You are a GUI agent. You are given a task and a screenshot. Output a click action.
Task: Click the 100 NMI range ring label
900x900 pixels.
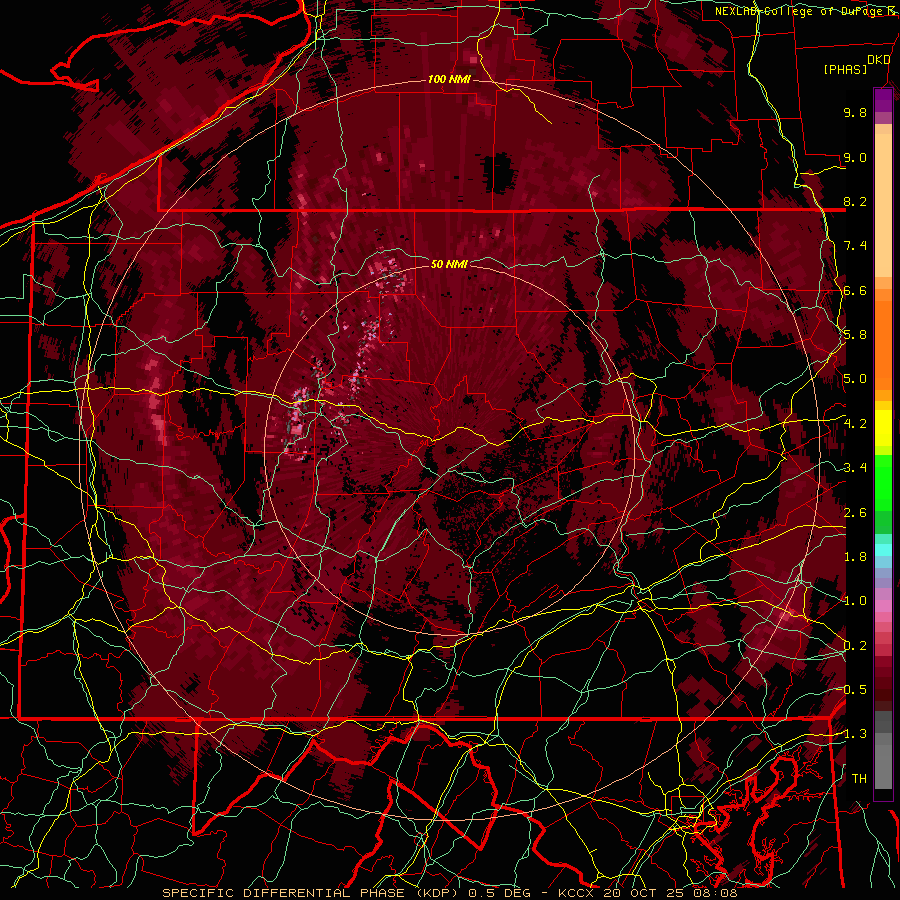(x=449, y=79)
